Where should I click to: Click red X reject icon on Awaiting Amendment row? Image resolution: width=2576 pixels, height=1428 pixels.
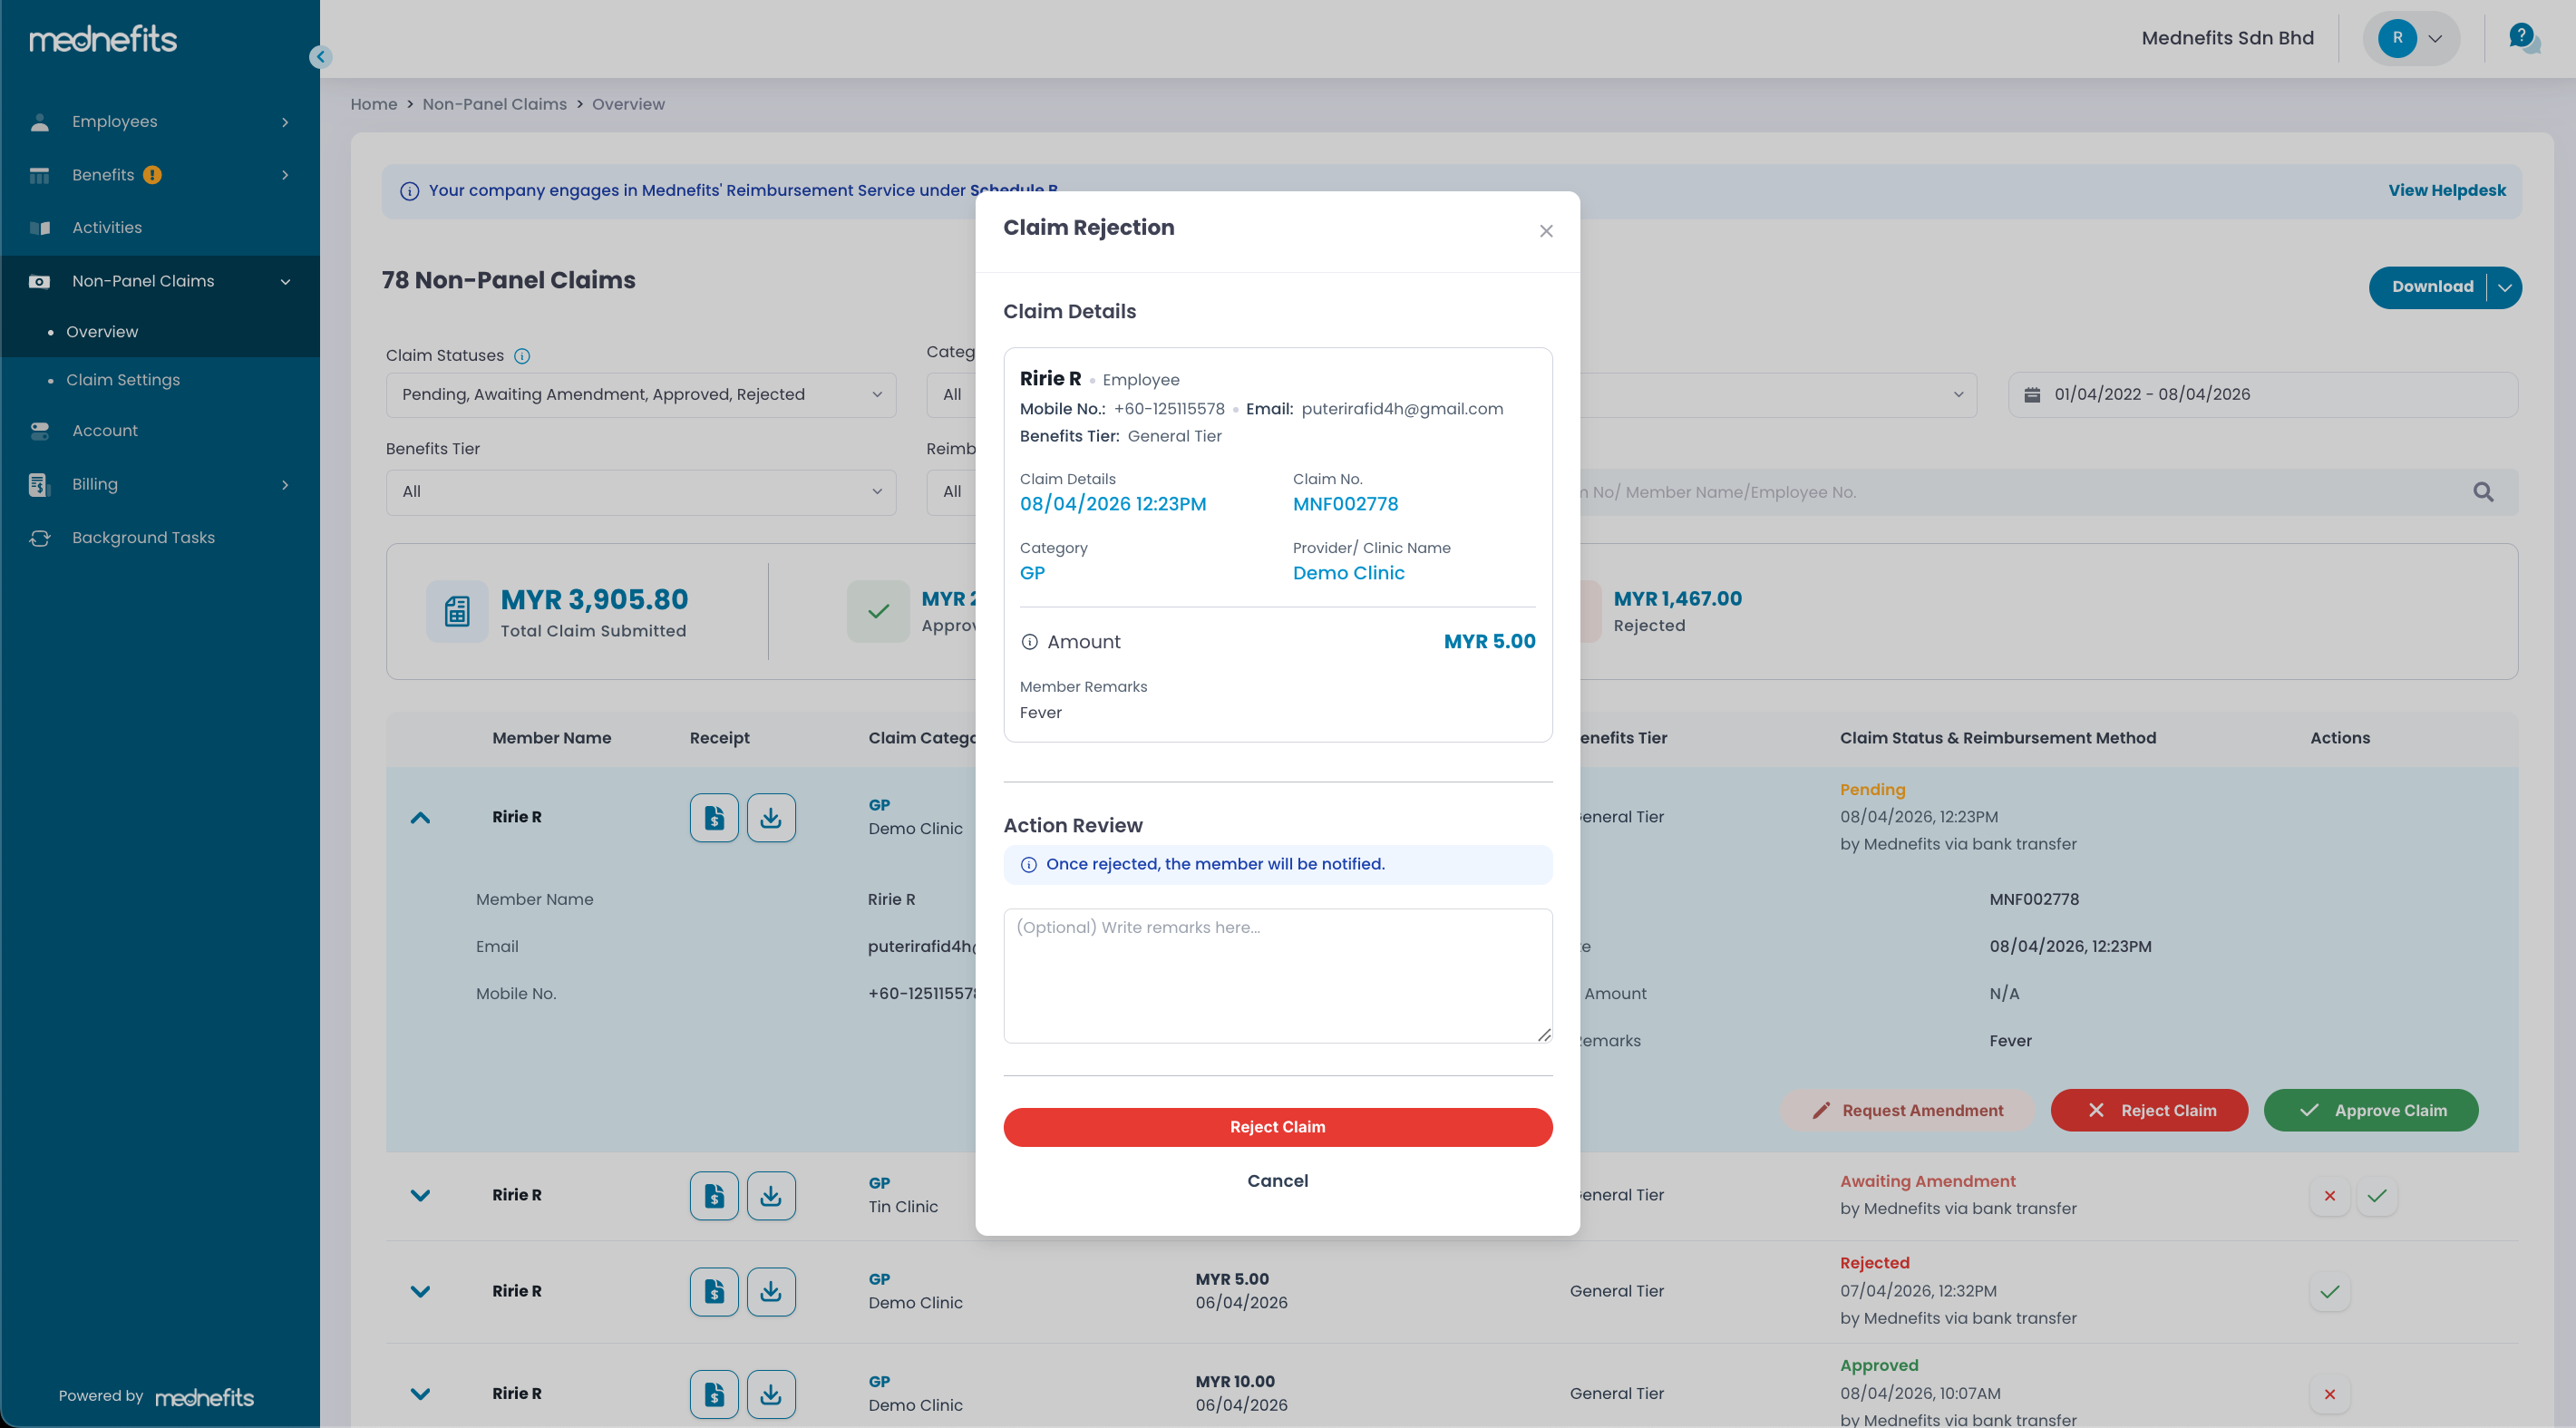click(x=2329, y=1195)
